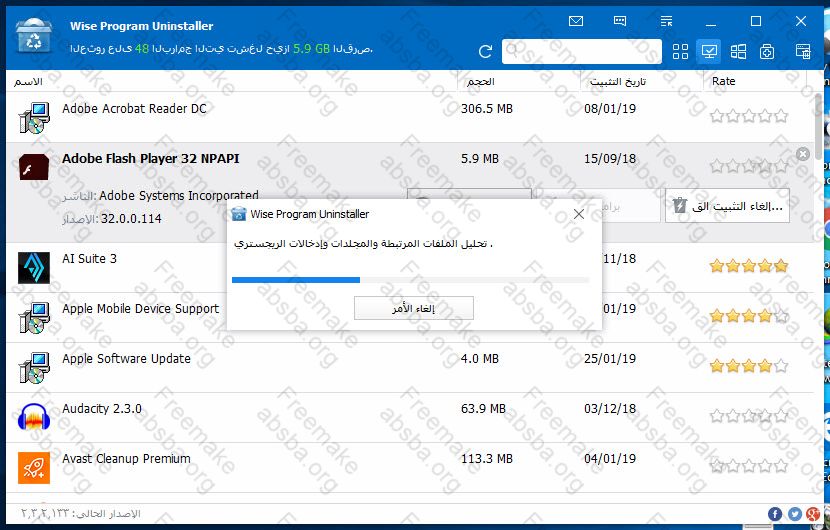This screenshot has width=830, height=530.
Task: Select the Adobe Flash Player 32 NPAPI title
Action: pos(150,158)
